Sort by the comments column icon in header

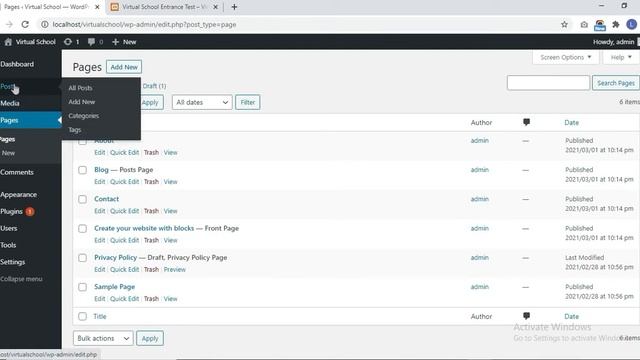pyautogui.click(x=527, y=122)
